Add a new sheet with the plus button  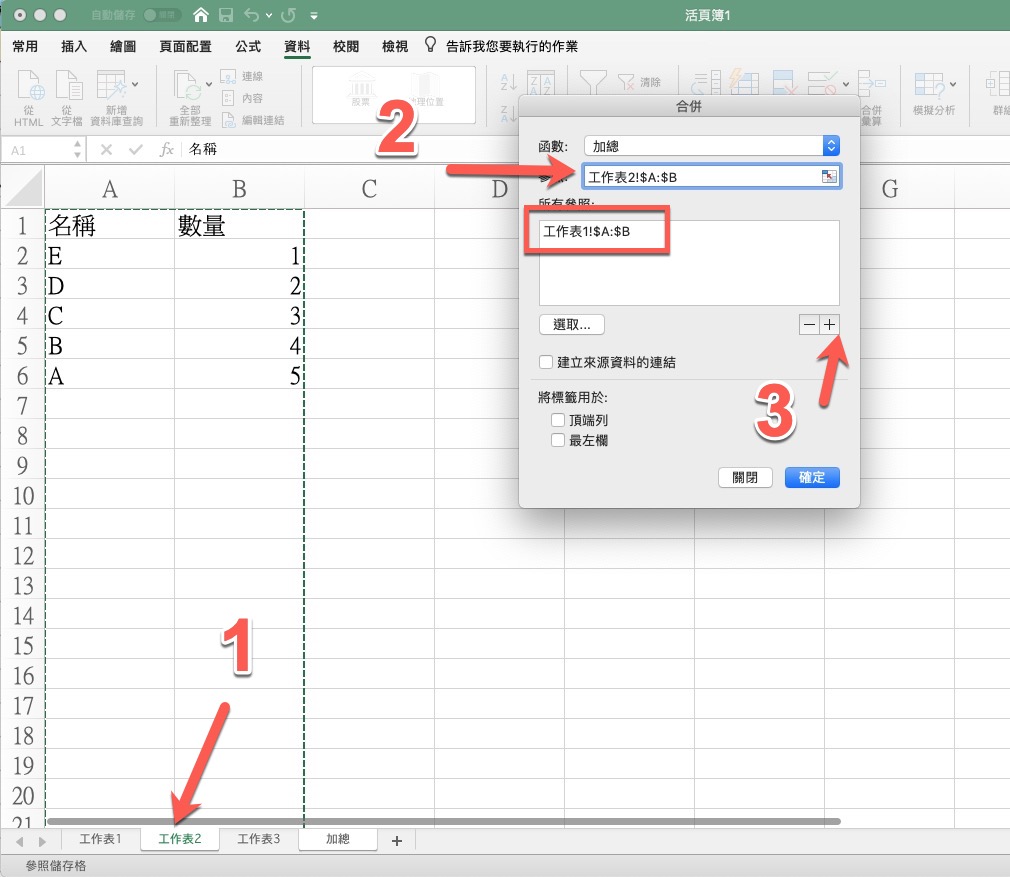pos(397,840)
